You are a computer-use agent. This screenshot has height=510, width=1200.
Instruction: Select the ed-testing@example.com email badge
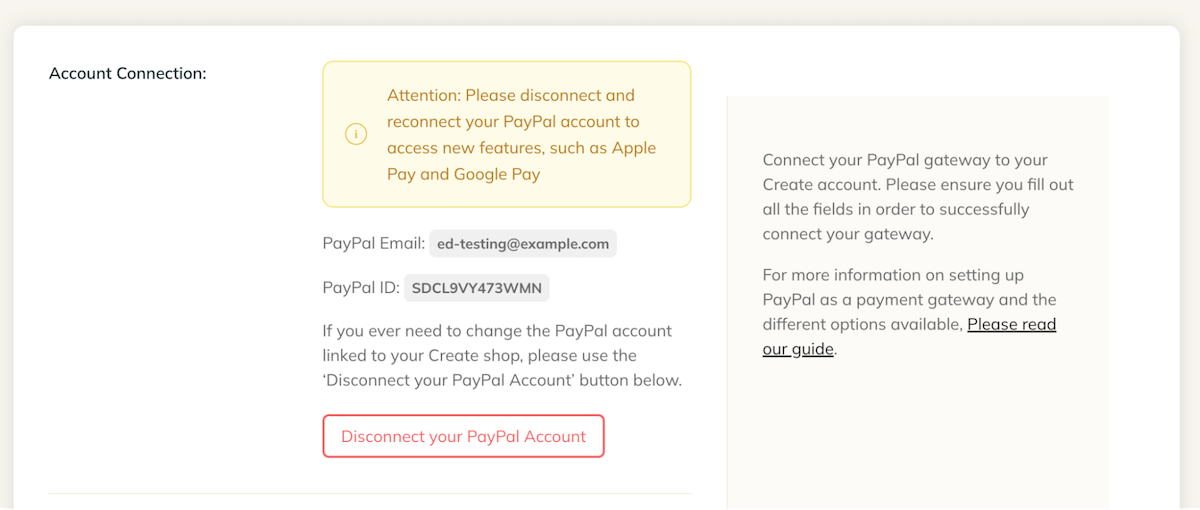click(523, 243)
